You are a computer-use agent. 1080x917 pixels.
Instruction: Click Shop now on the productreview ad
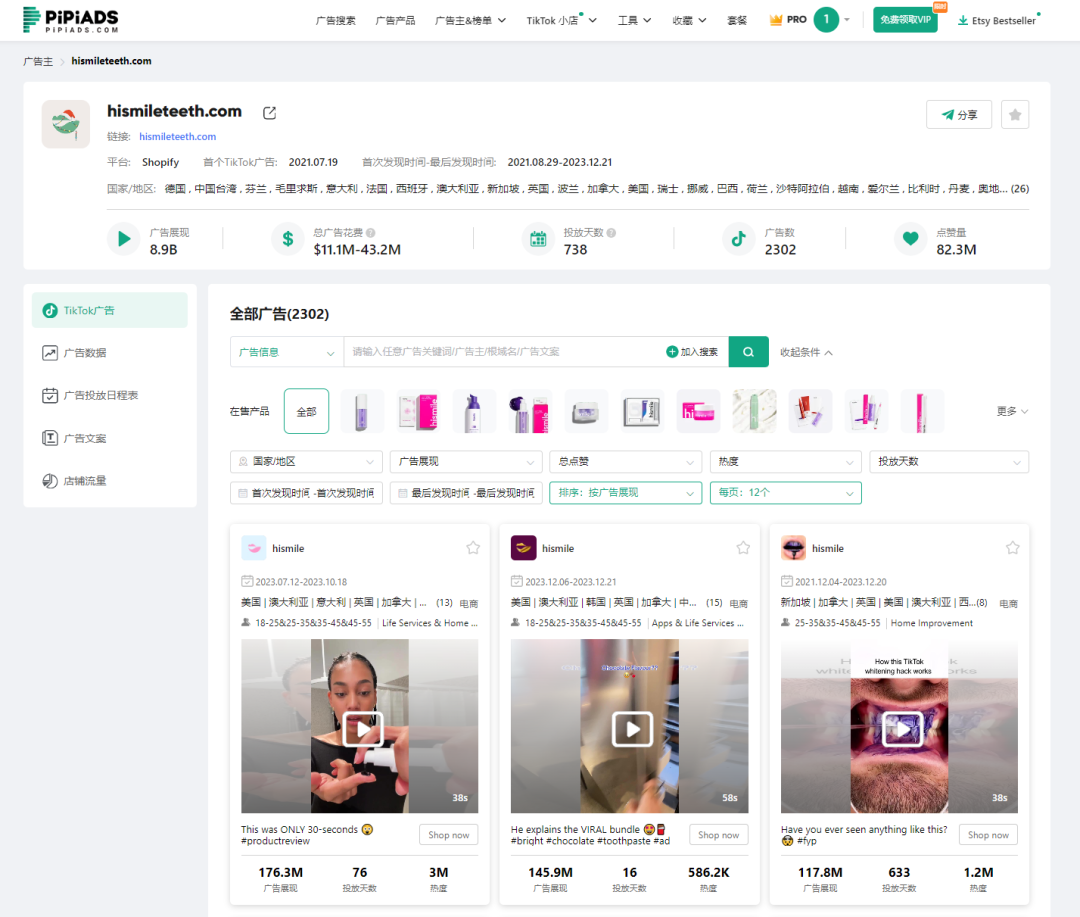click(448, 835)
